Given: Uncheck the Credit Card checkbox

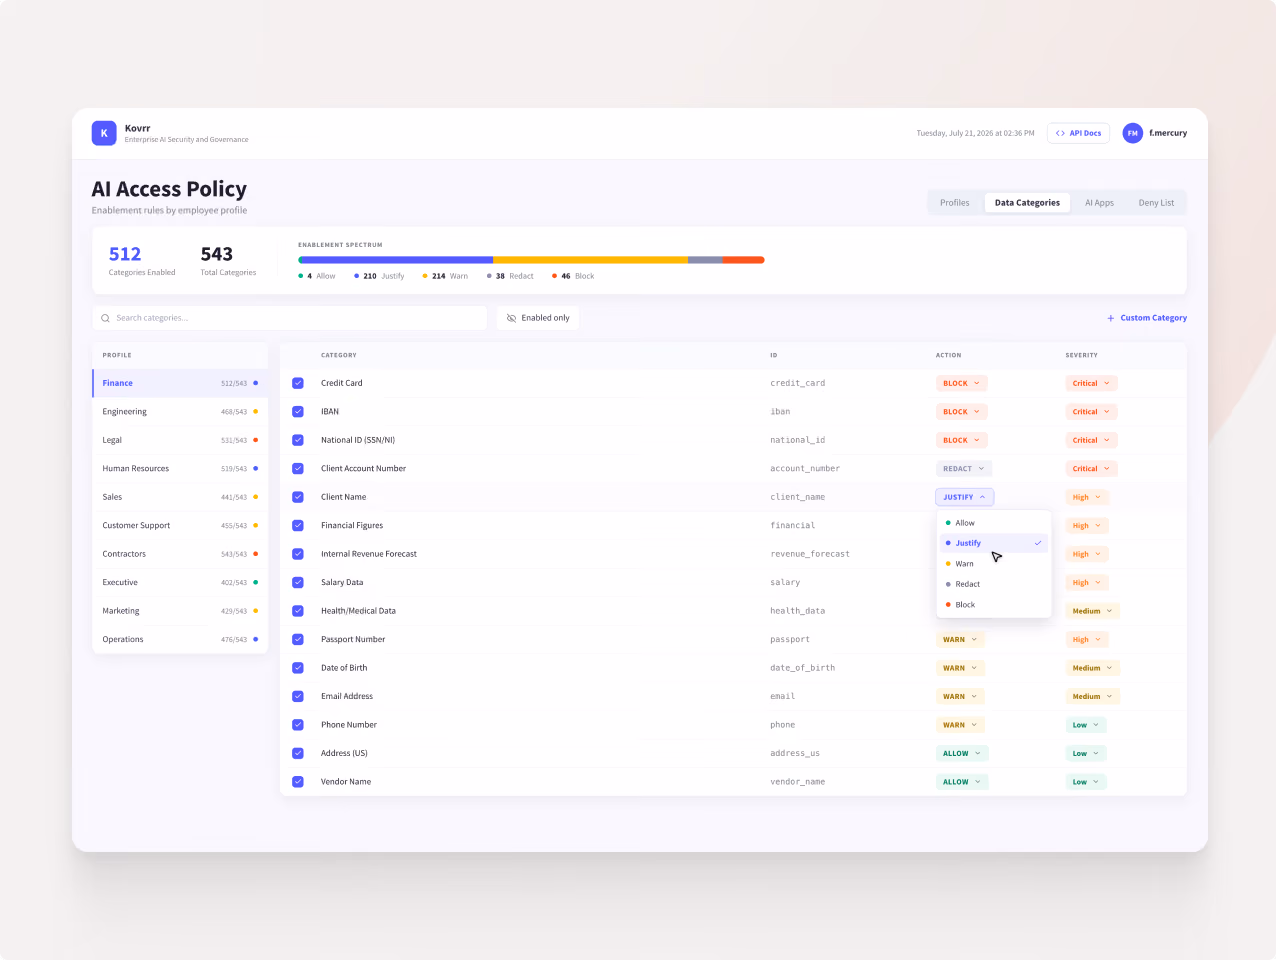Looking at the screenshot, I should click(298, 383).
